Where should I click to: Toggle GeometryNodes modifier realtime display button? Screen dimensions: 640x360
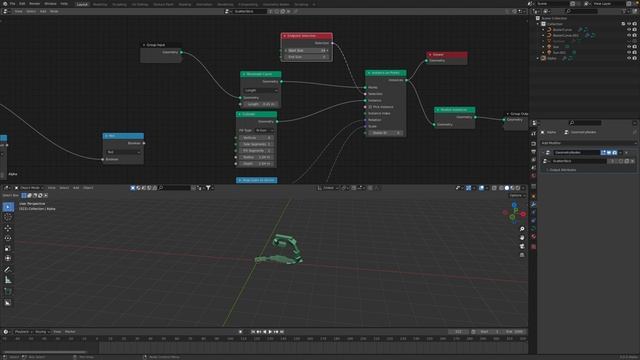click(609, 153)
